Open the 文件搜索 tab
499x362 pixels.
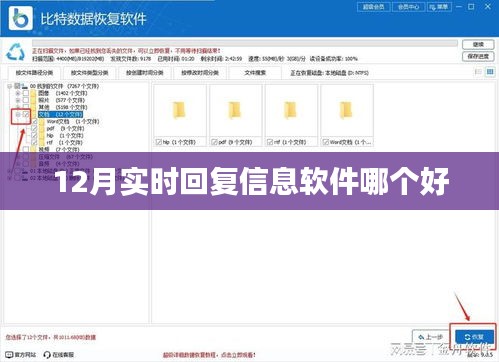click(x=255, y=73)
